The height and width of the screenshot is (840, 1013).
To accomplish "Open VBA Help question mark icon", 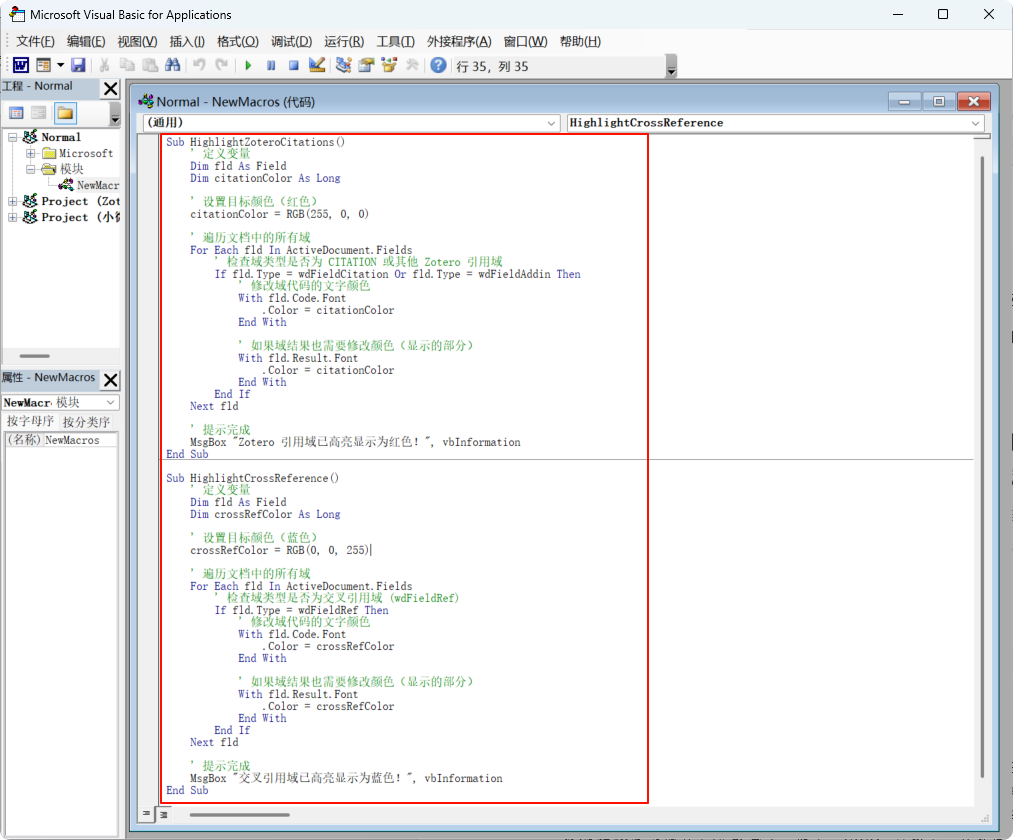I will pos(438,65).
